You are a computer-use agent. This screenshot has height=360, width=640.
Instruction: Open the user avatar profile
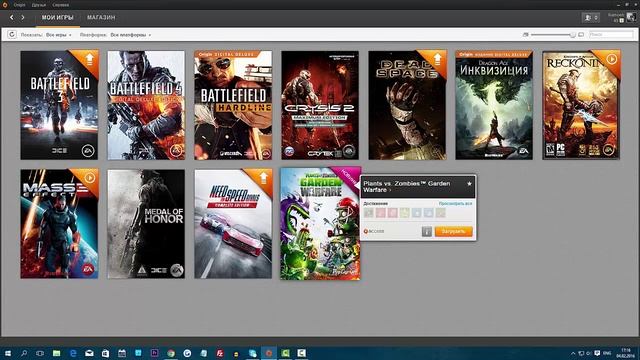[631, 17]
